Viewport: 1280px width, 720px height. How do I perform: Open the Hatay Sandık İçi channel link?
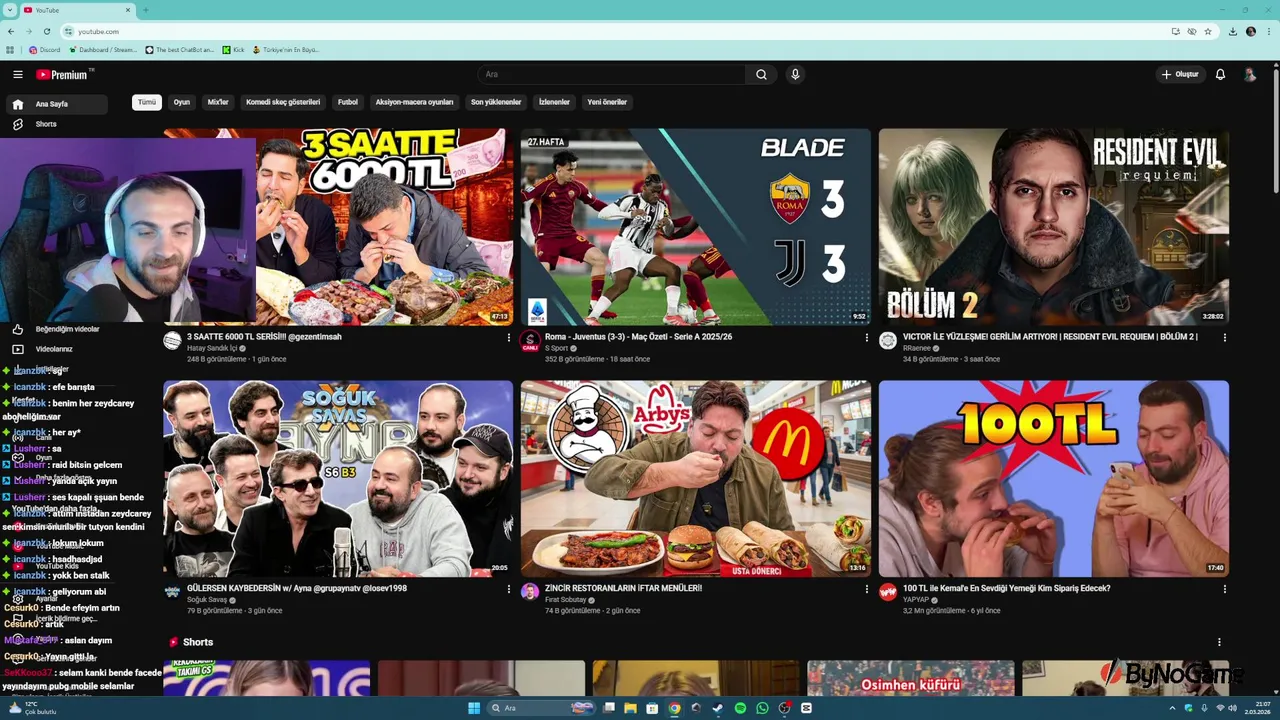pyautogui.click(x=212, y=349)
